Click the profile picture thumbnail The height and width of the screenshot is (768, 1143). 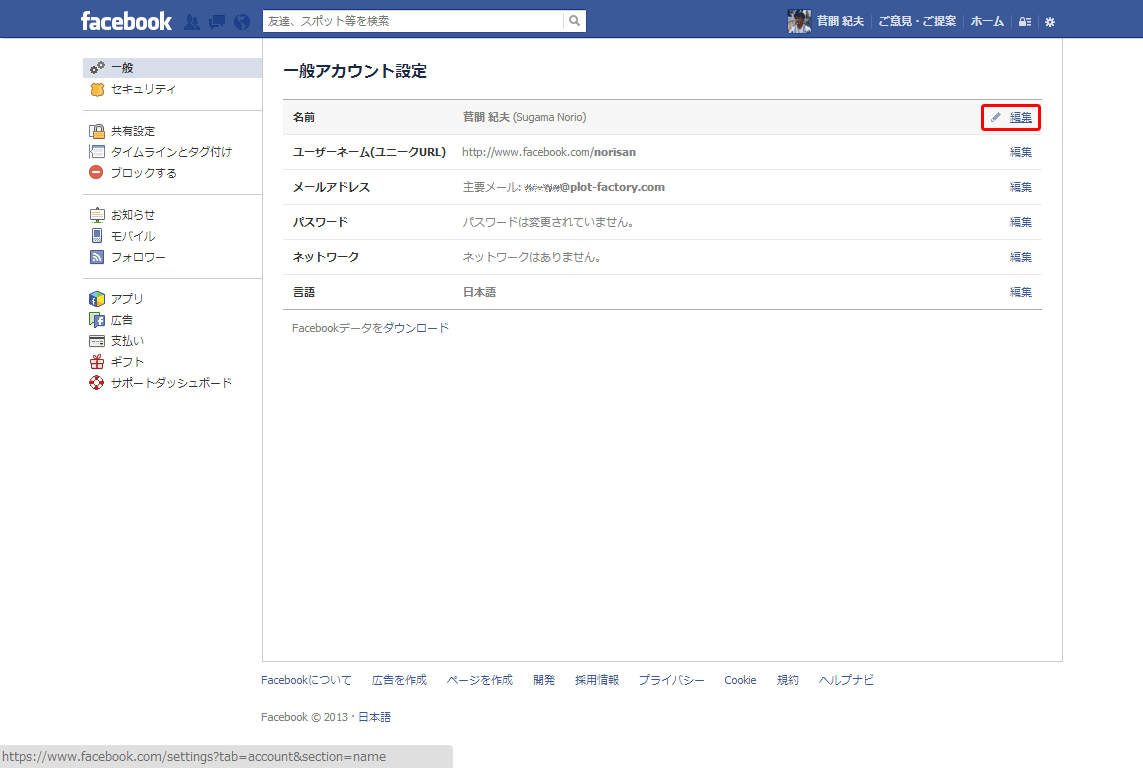(799, 21)
